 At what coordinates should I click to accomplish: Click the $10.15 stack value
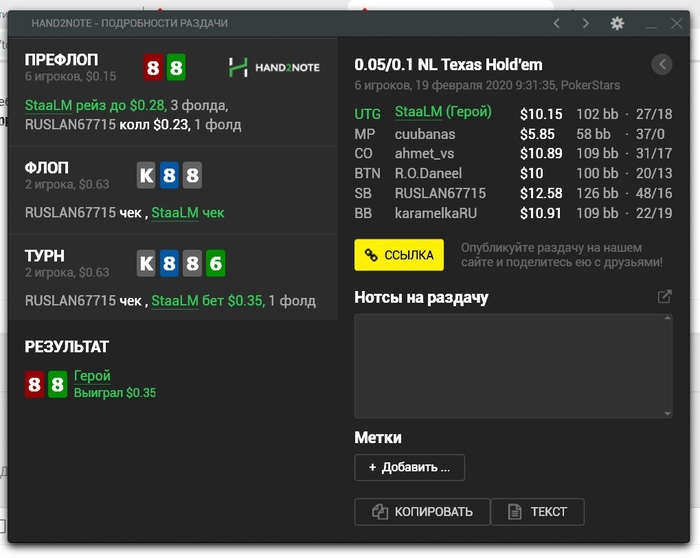pyautogui.click(x=541, y=114)
